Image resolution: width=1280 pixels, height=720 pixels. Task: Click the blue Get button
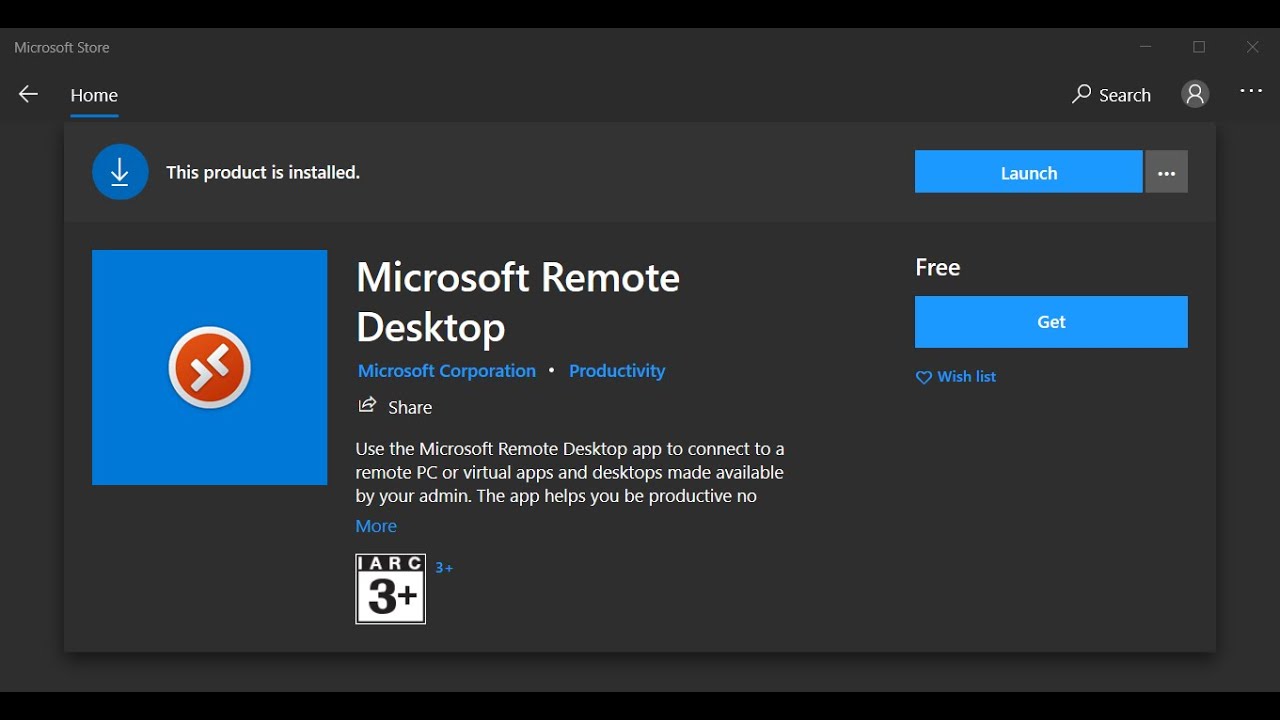(x=1051, y=322)
